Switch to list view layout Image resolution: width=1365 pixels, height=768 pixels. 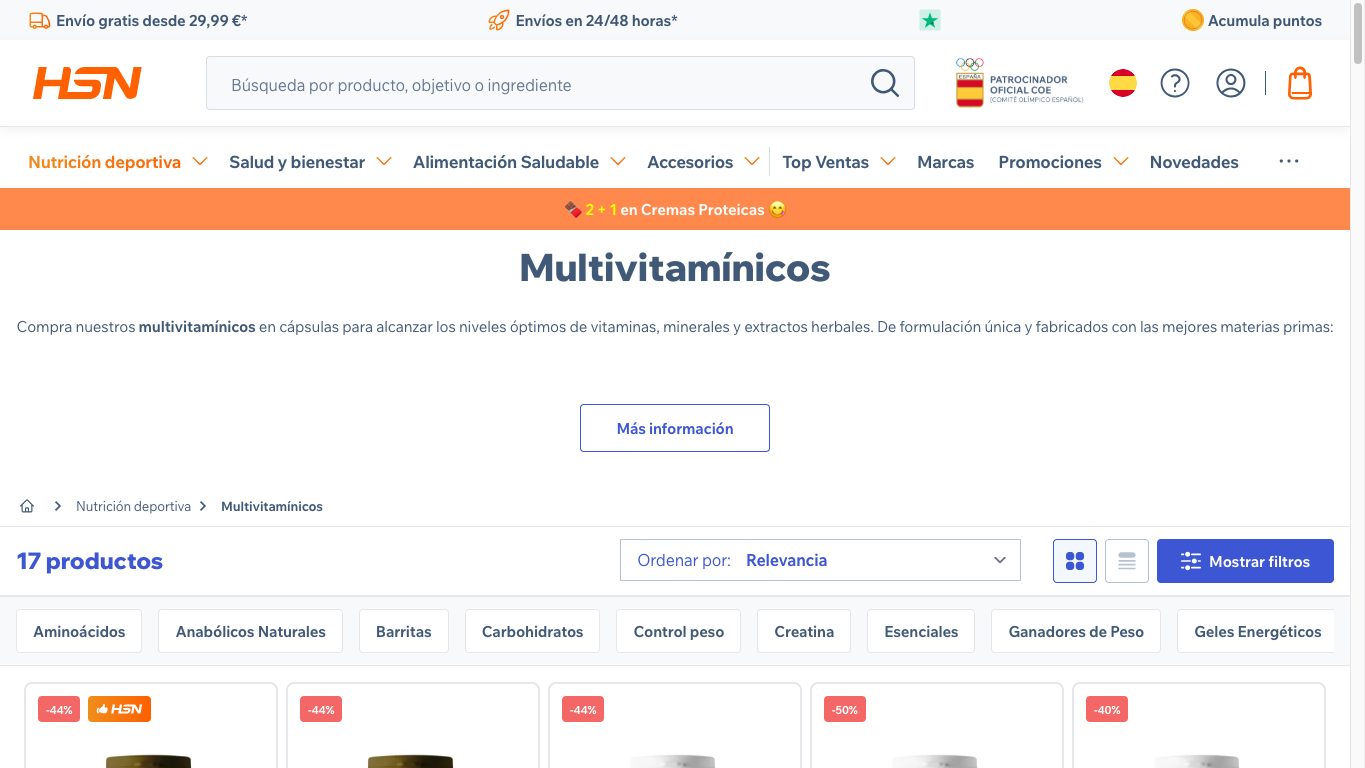(1127, 561)
